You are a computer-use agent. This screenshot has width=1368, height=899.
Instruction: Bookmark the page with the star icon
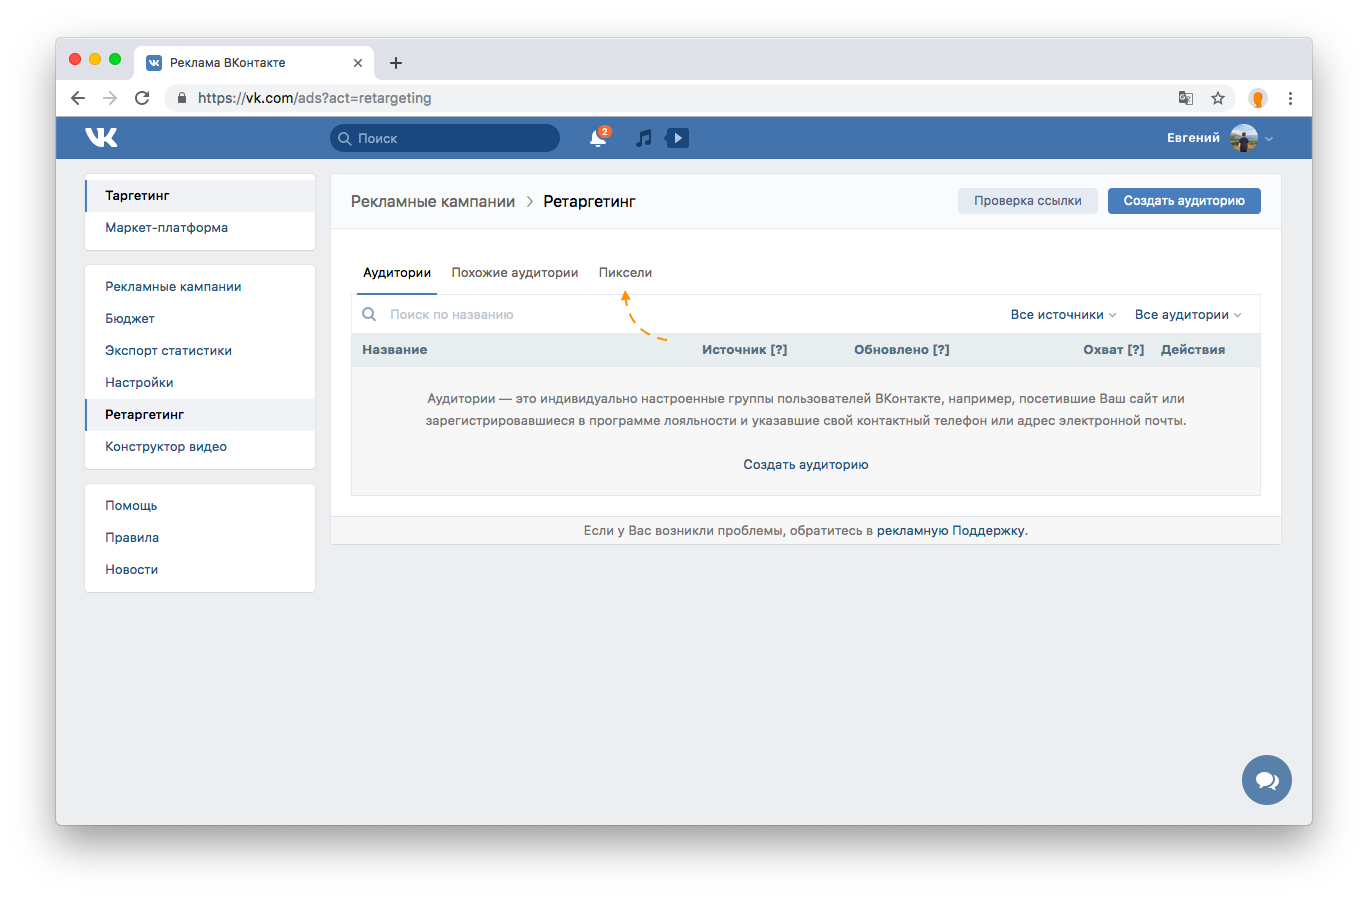pyautogui.click(x=1218, y=98)
